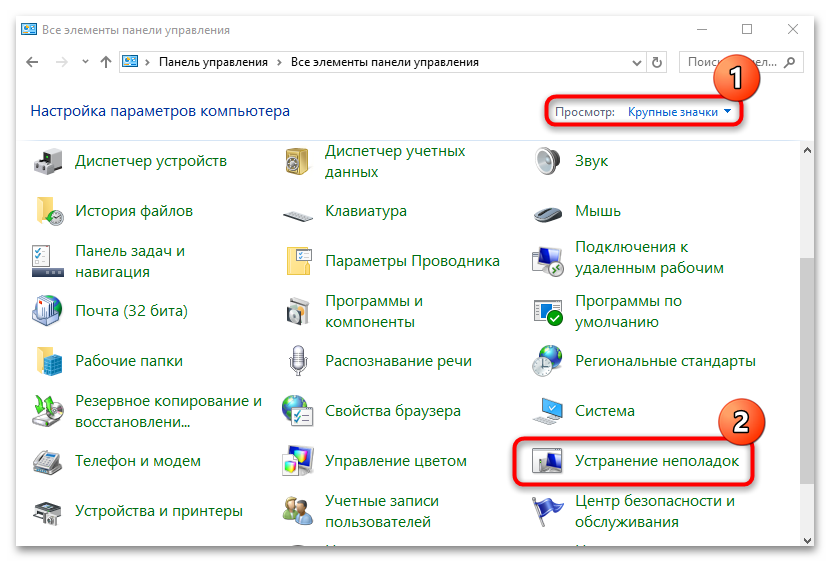Open Параметры Проводника link
The image size is (830, 562).
412,261
